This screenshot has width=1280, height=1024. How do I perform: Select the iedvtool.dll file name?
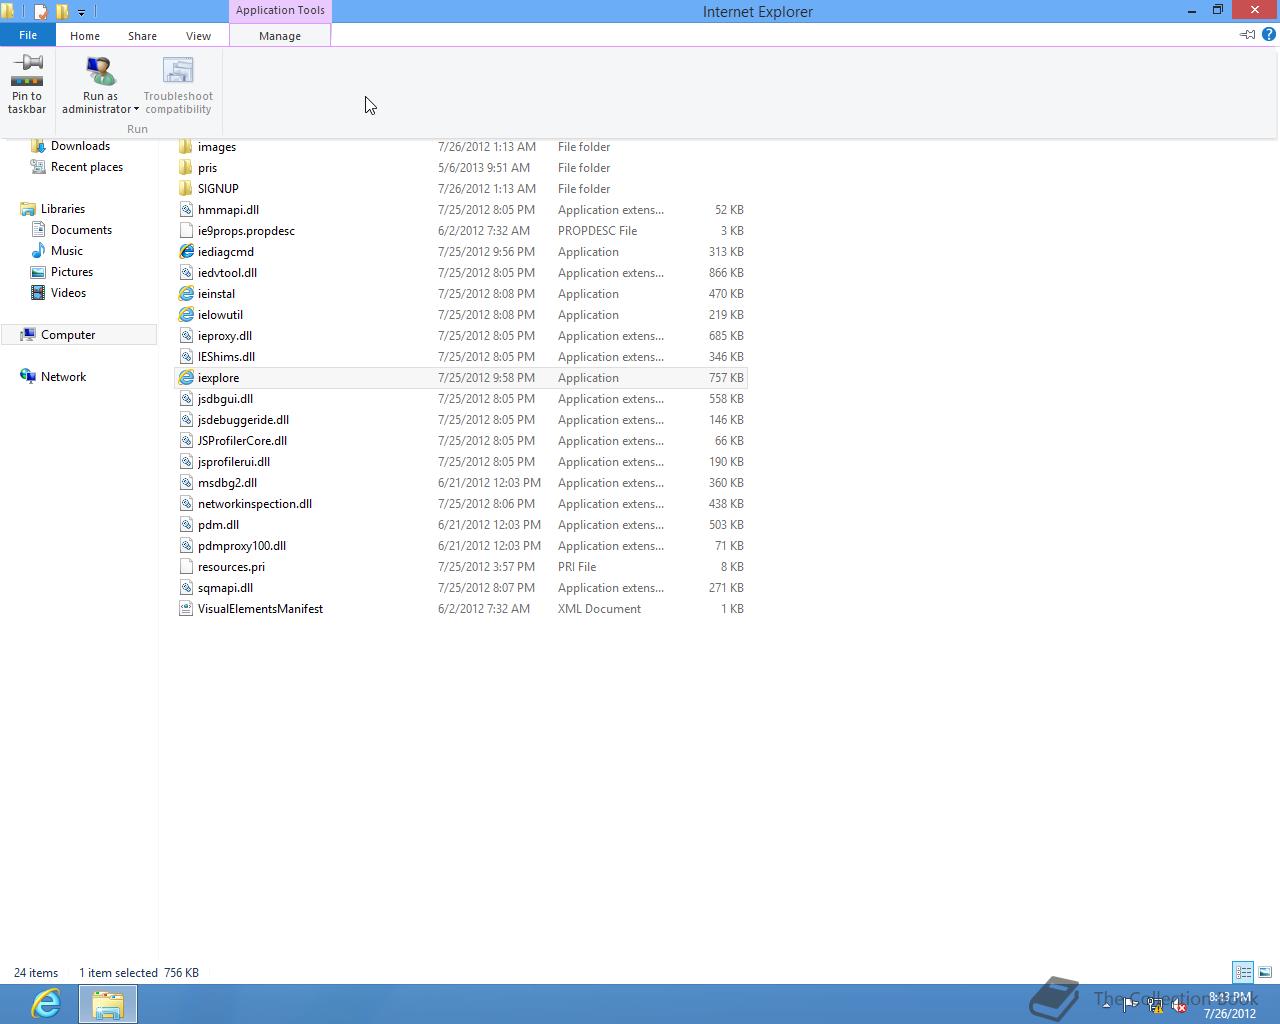pyautogui.click(x=227, y=273)
